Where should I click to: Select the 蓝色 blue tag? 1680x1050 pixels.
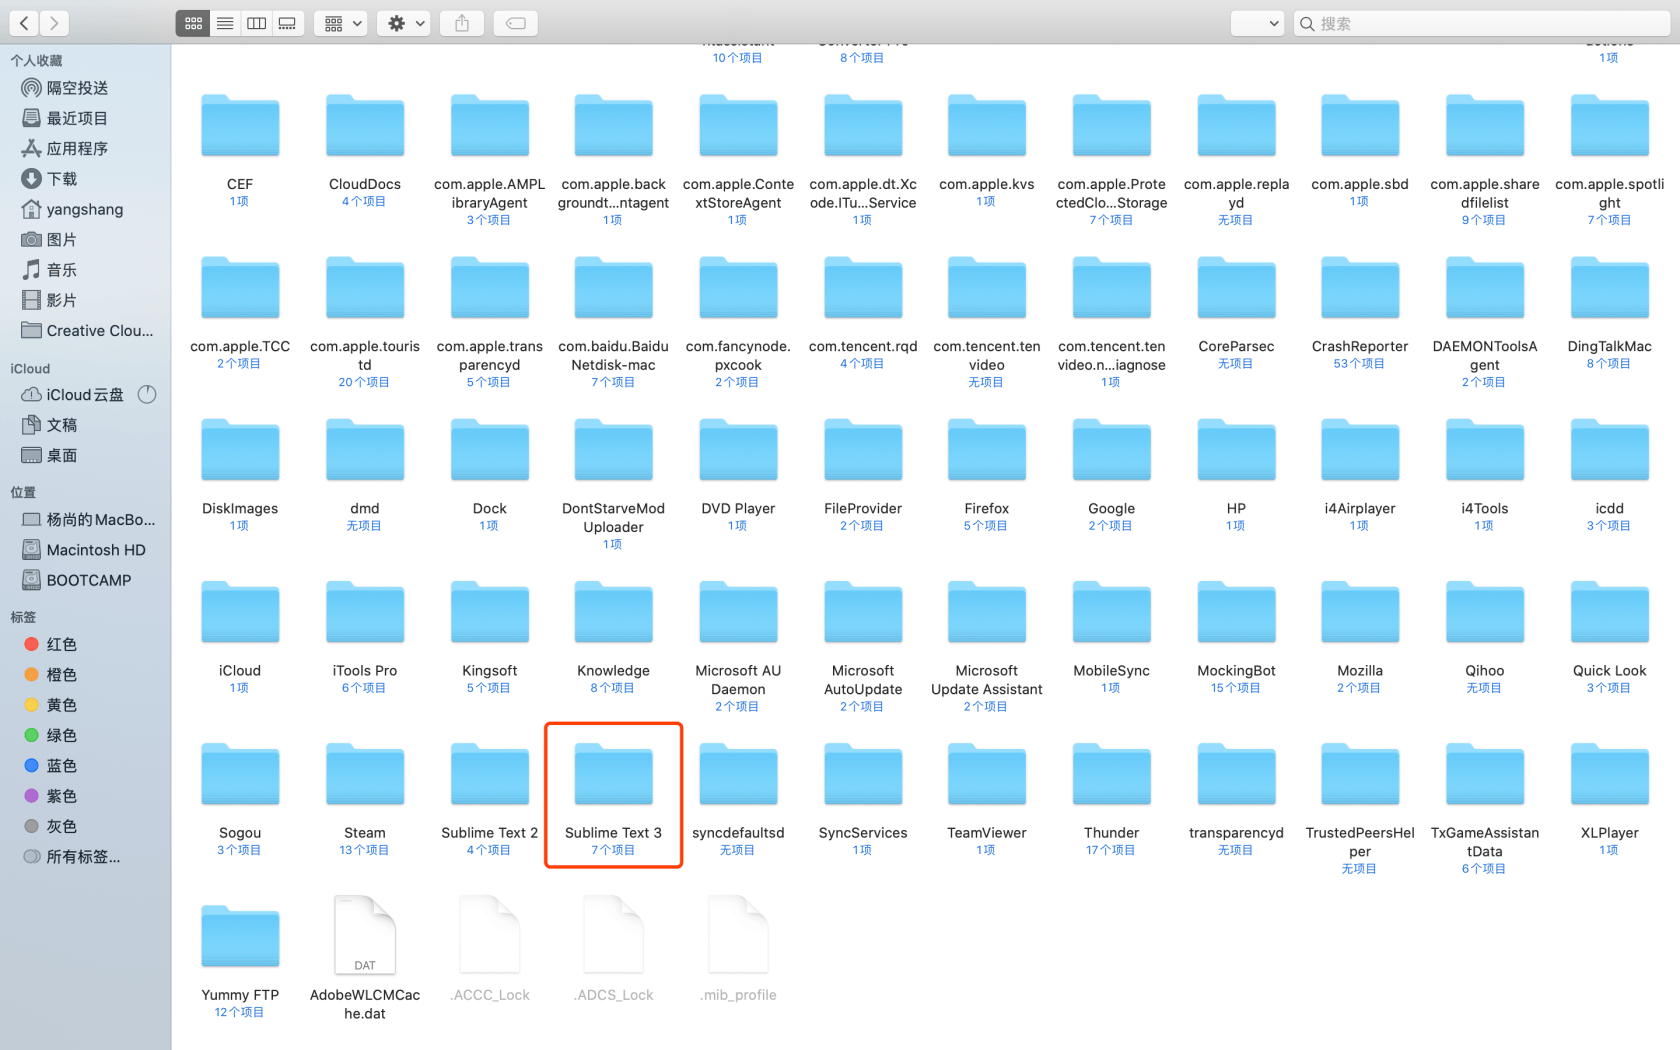(62, 766)
